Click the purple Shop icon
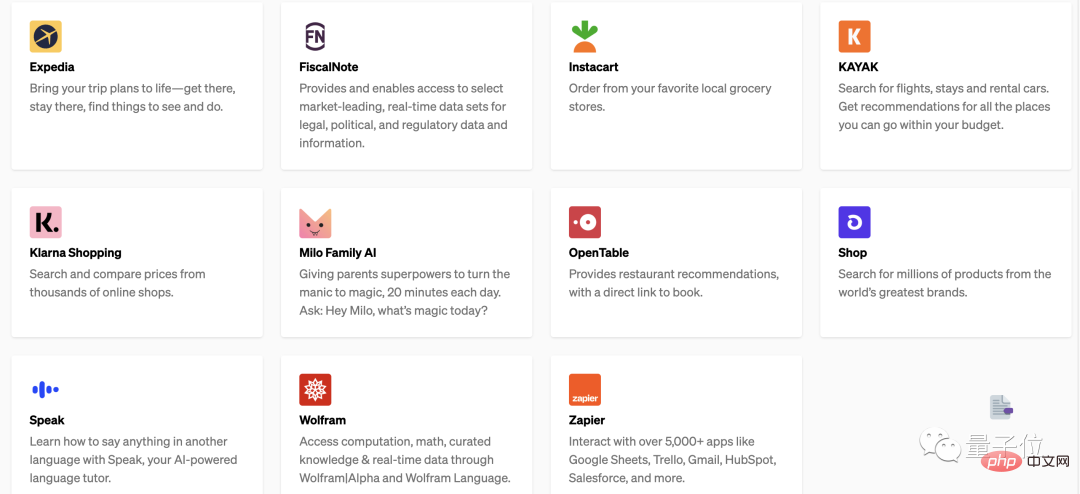The height and width of the screenshot is (494, 1080). pos(854,222)
